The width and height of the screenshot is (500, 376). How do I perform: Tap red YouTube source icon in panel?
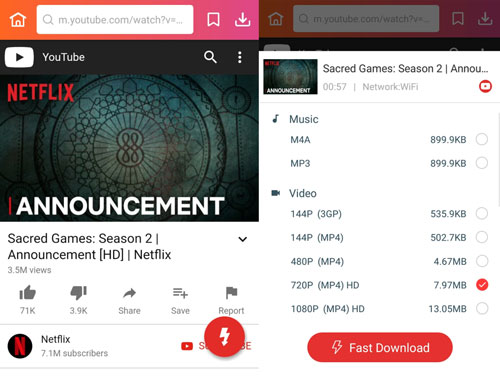[485, 86]
